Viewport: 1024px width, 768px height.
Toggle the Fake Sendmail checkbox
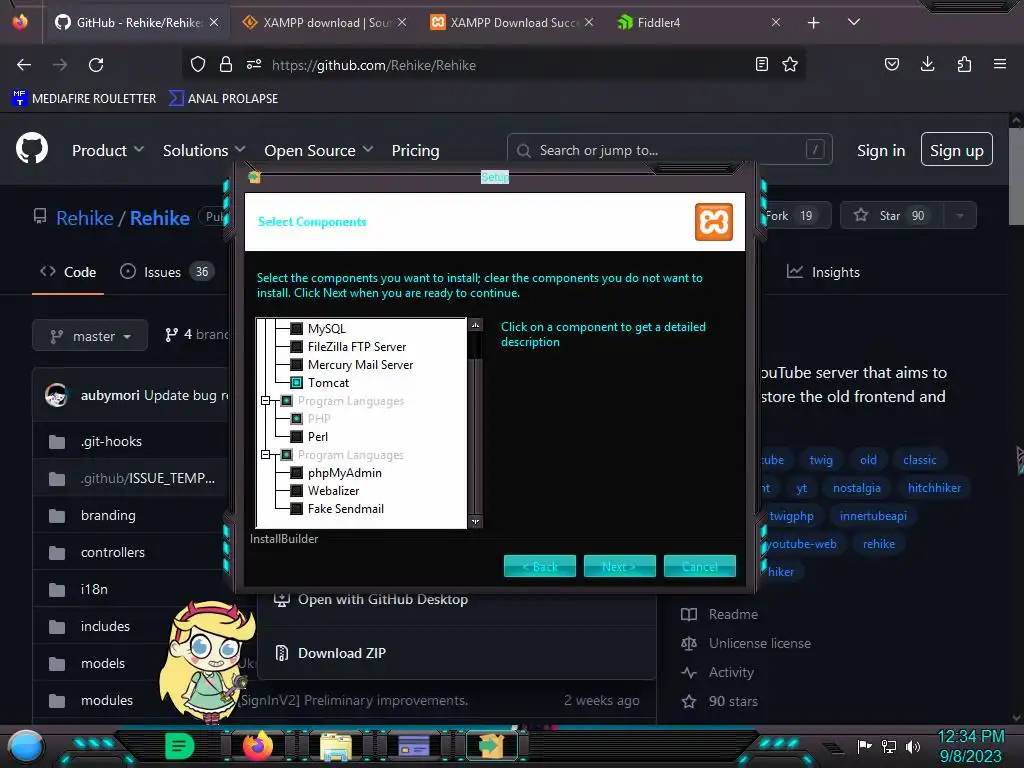296,509
